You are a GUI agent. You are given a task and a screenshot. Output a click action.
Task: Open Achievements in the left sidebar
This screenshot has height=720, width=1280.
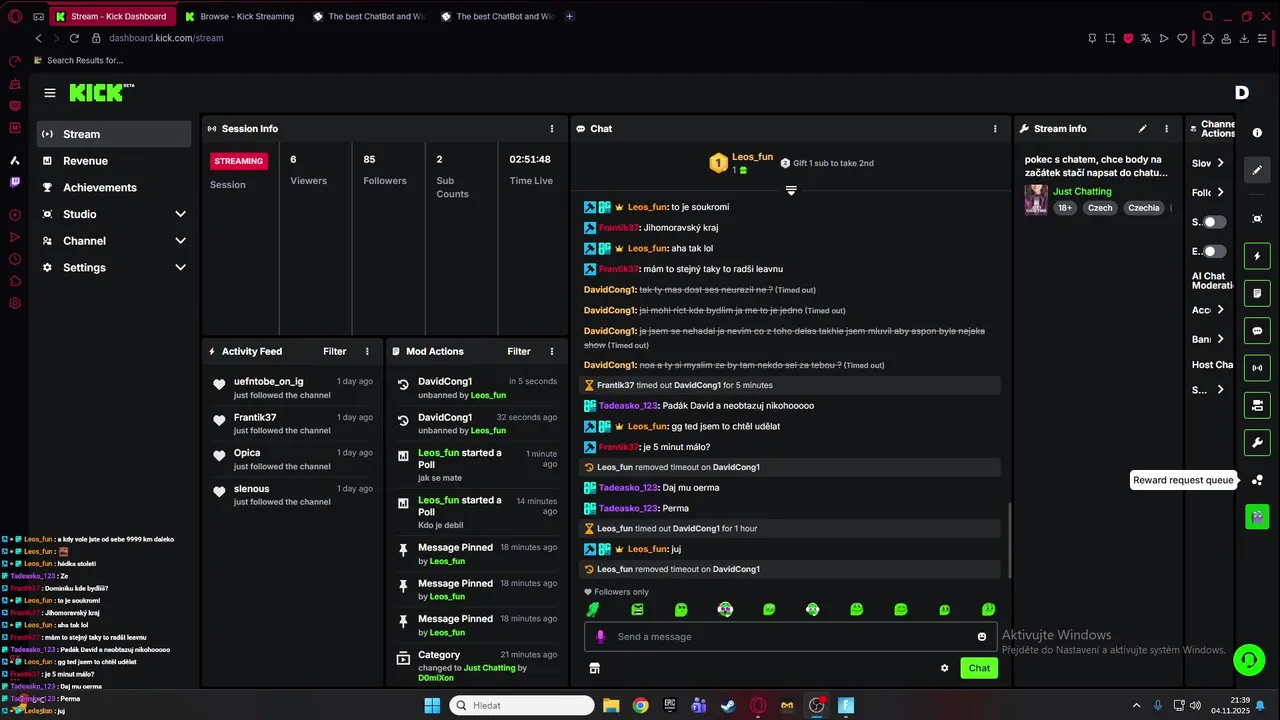coord(114,188)
